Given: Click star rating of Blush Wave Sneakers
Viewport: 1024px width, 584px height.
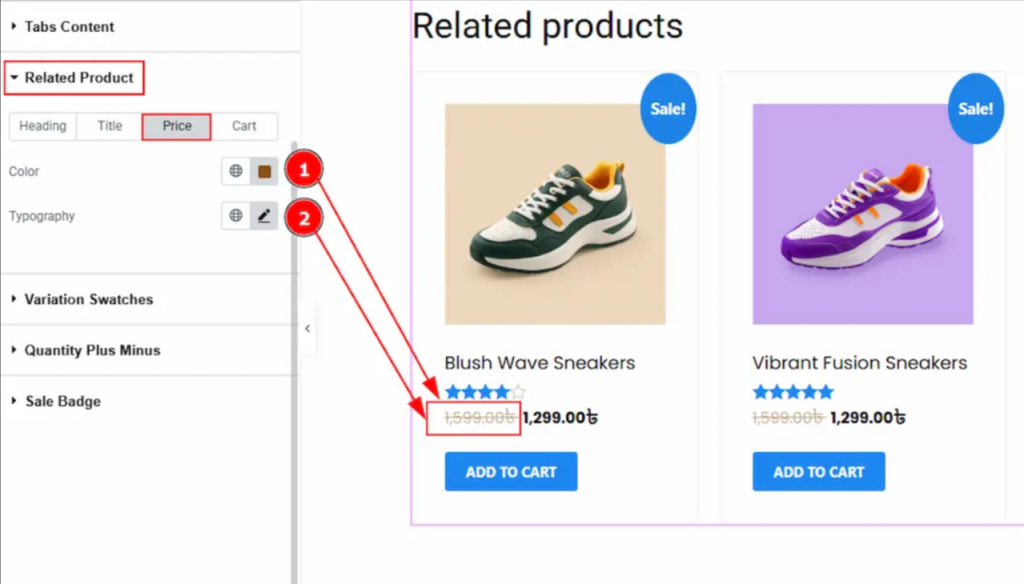Looking at the screenshot, I should tap(485, 392).
